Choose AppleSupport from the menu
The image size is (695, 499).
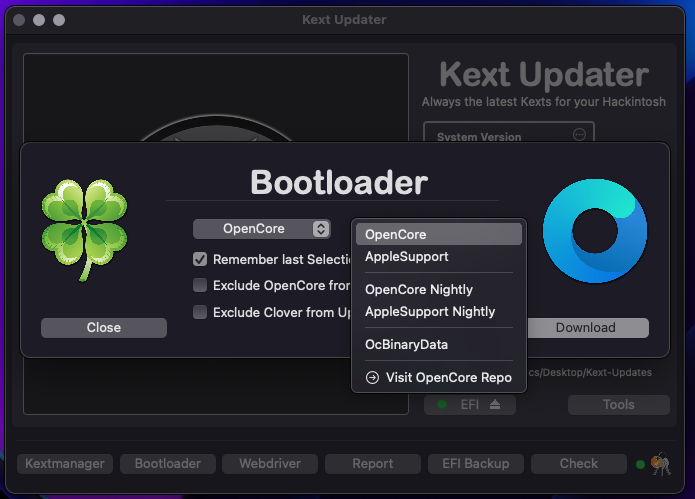(x=439, y=257)
